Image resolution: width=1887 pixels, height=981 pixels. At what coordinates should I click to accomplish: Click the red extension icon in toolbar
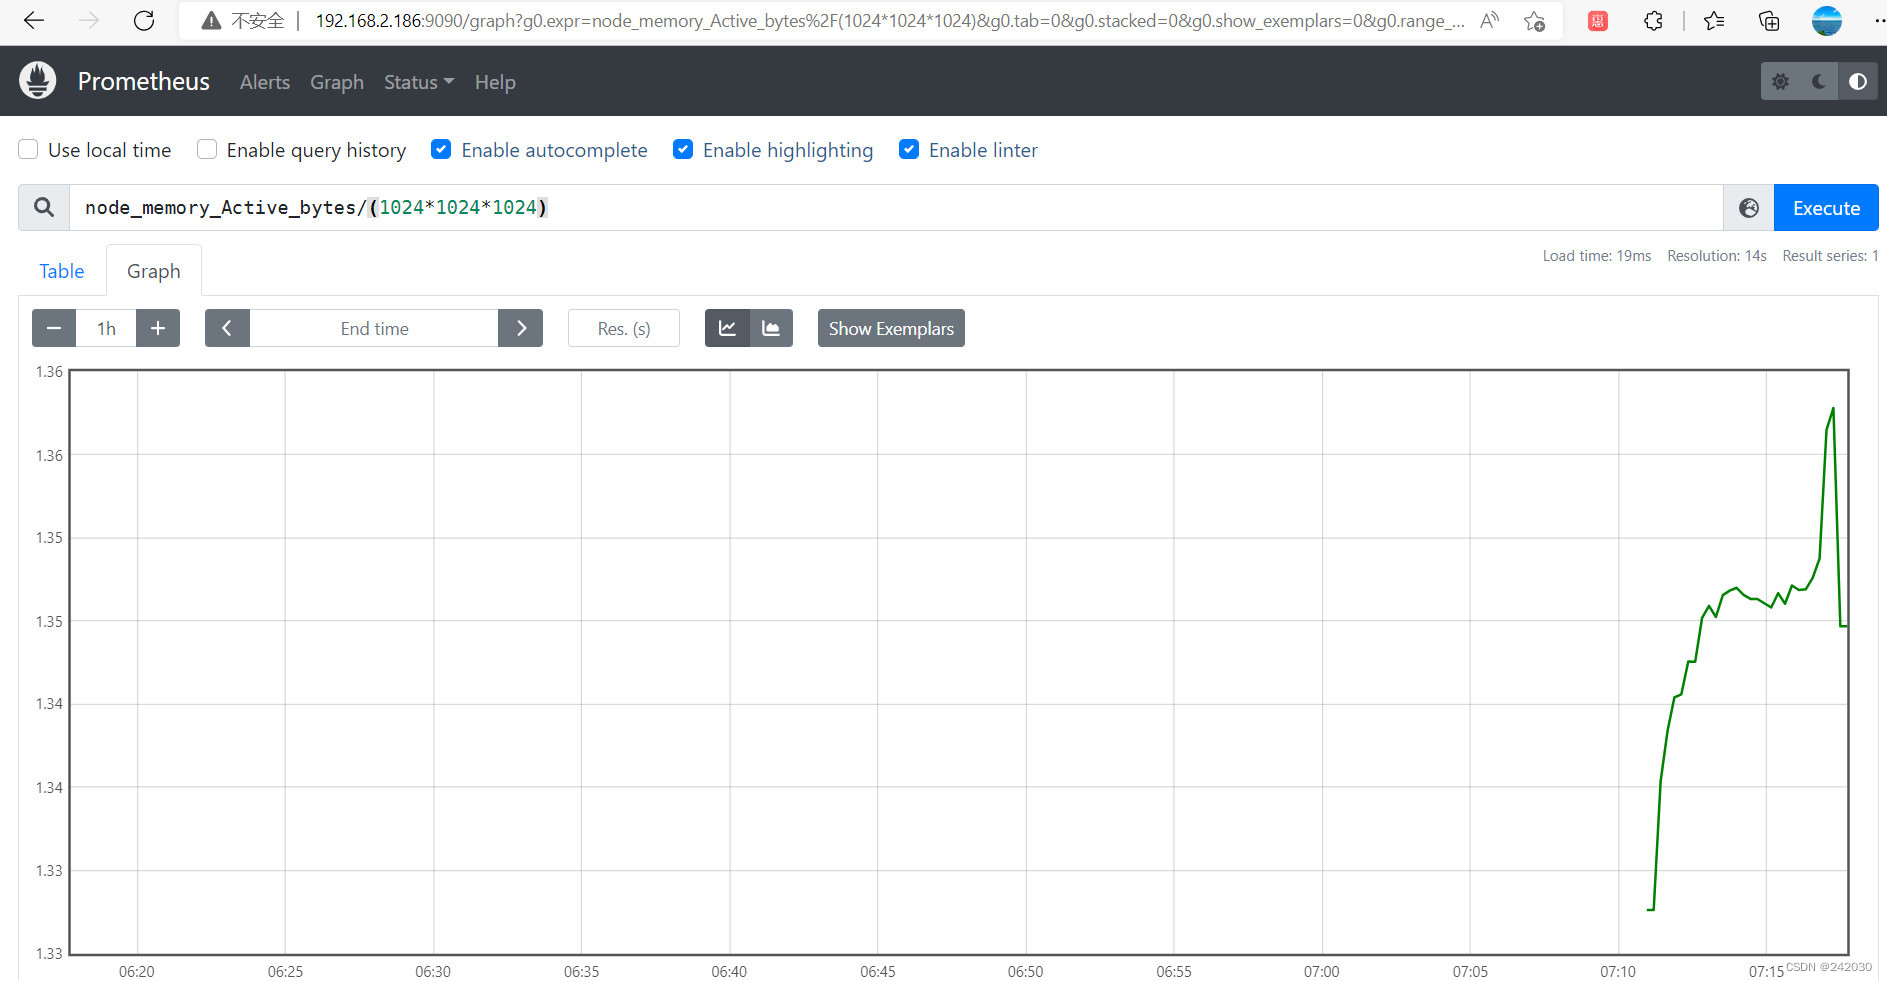coord(1598,21)
